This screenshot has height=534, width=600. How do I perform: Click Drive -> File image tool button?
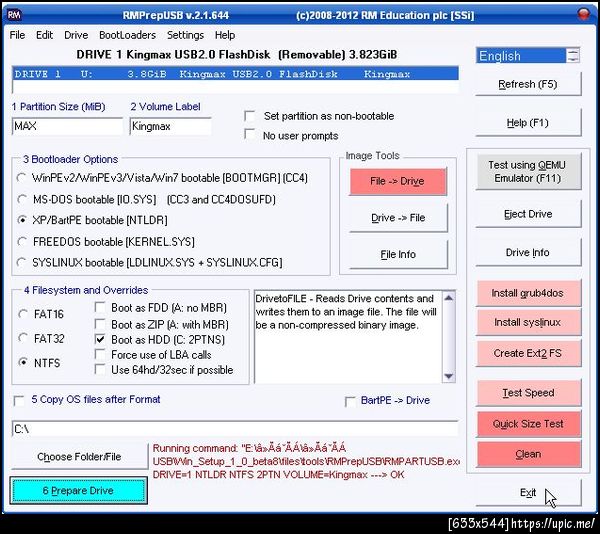398,218
